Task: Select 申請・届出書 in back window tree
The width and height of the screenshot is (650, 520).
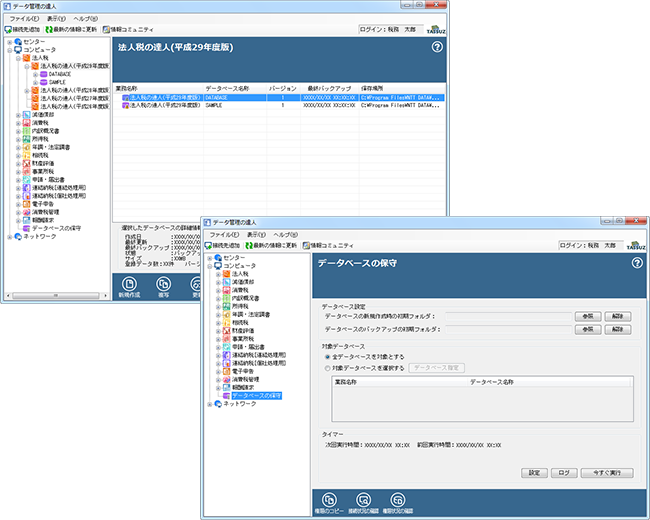Action: coord(49,180)
